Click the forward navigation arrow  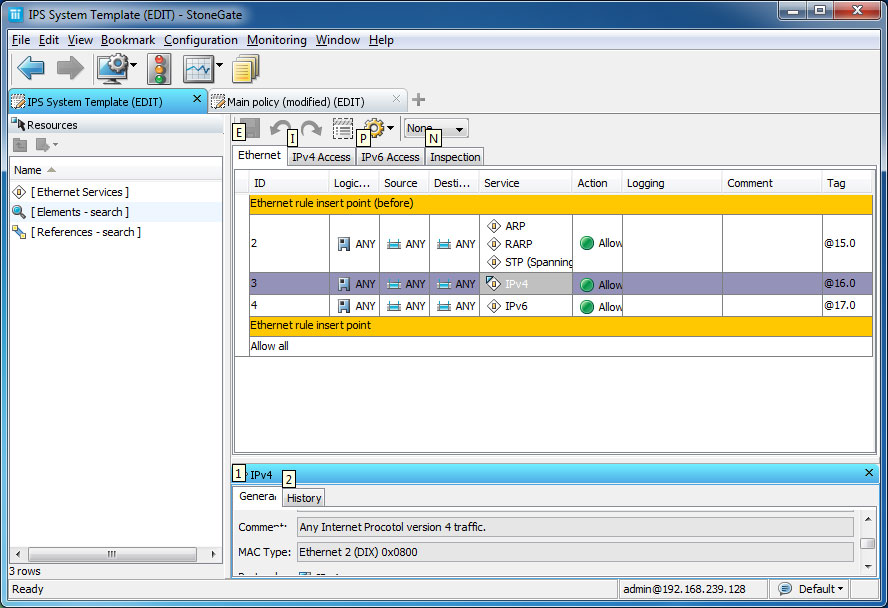pos(70,68)
